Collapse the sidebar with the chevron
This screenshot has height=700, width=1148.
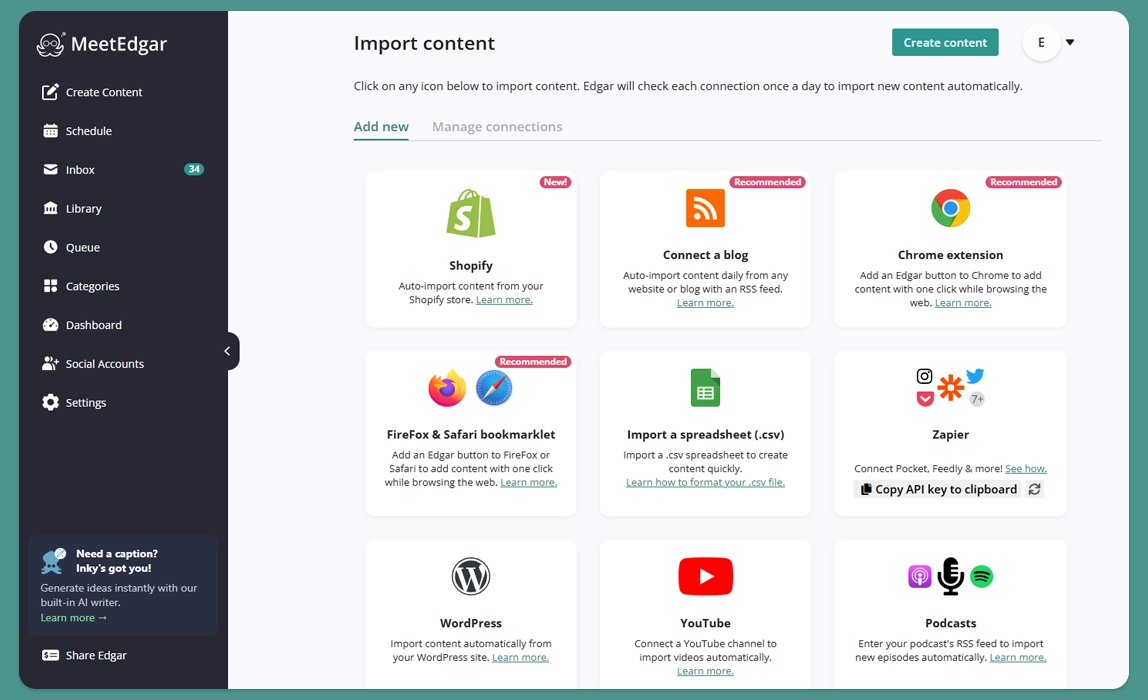pyautogui.click(x=227, y=350)
